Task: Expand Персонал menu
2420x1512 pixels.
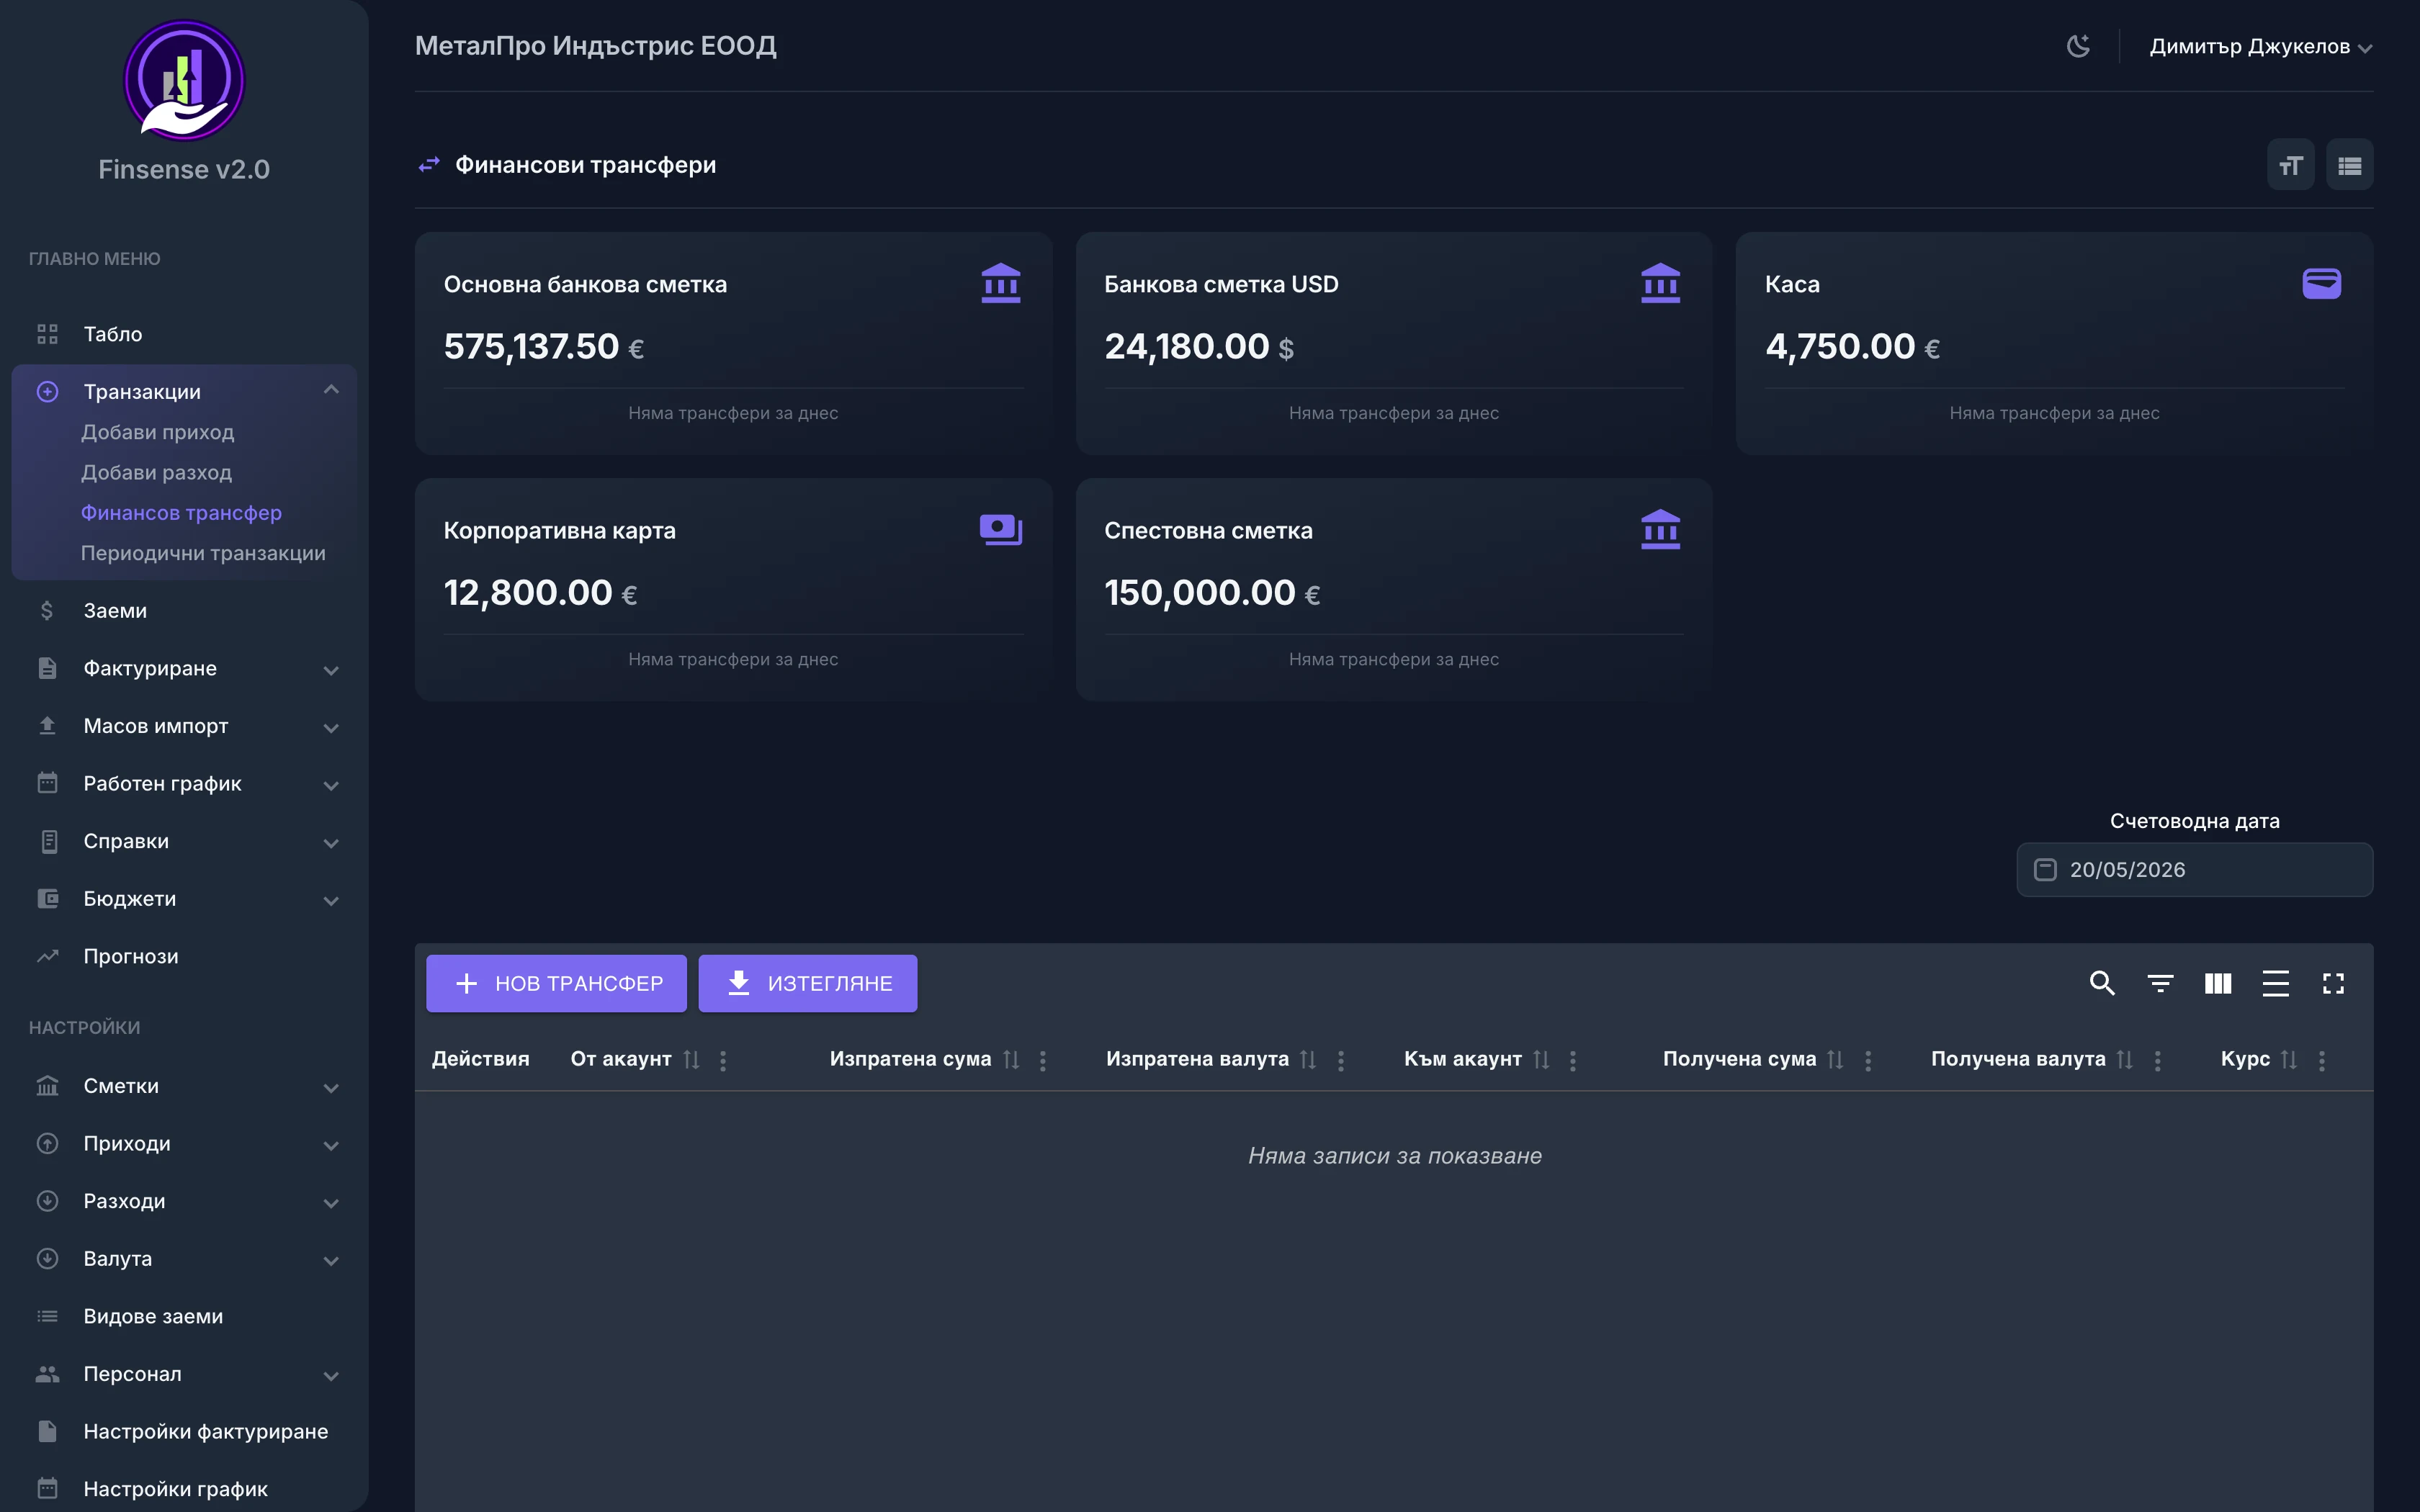Action: click(184, 1374)
